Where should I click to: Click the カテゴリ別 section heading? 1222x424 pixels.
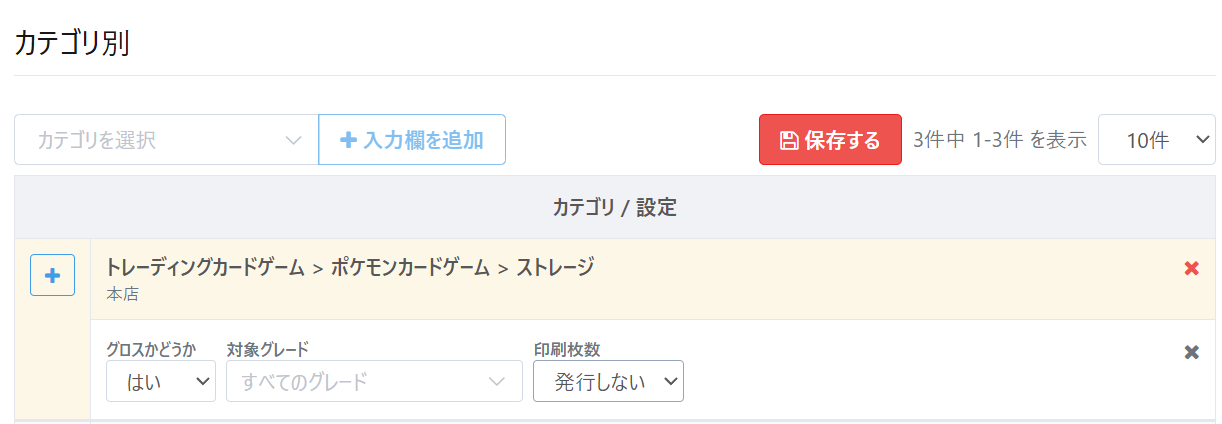coord(71,44)
